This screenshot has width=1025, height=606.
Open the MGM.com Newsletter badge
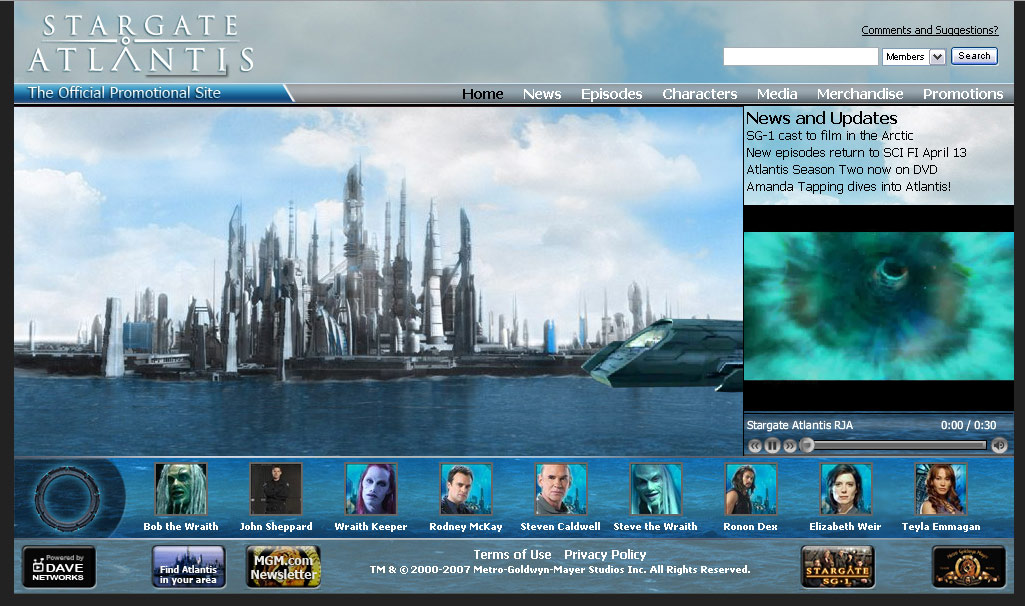pyautogui.click(x=283, y=567)
